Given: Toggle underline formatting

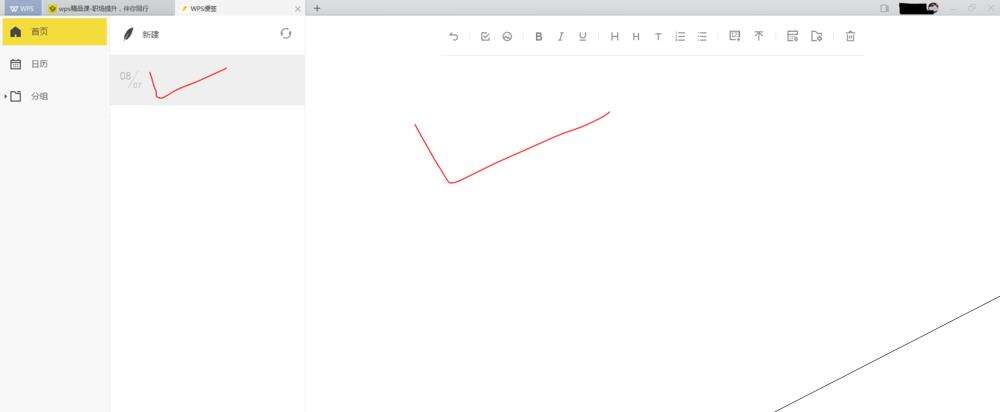Looking at the screenshot, I should click(x=582, y=36).
